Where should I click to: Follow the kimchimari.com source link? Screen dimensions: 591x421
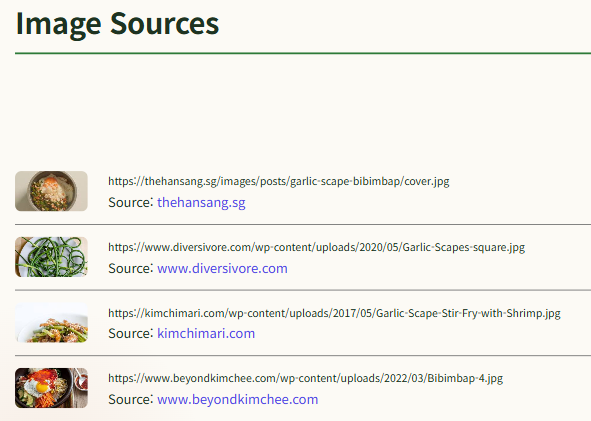(x=206, y=334)
